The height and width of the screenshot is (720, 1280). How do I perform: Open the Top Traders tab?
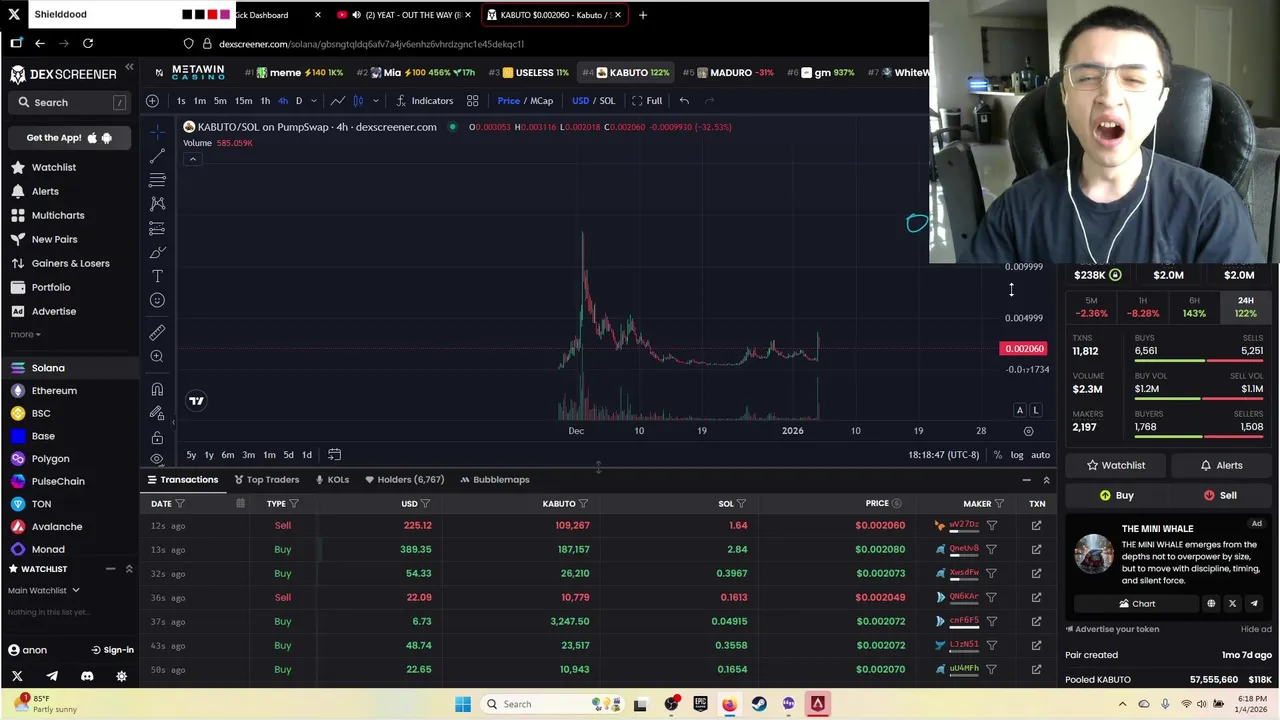coord(266,479)
